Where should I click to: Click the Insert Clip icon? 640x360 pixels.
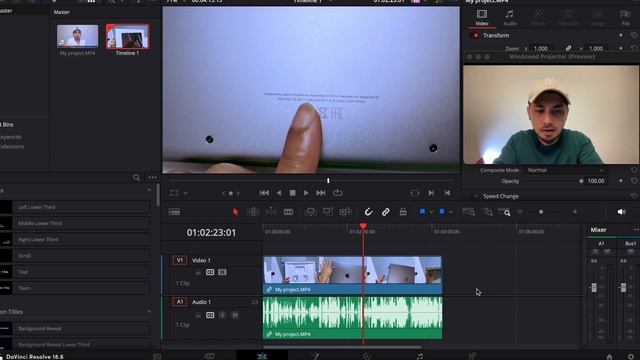(311, 212)
